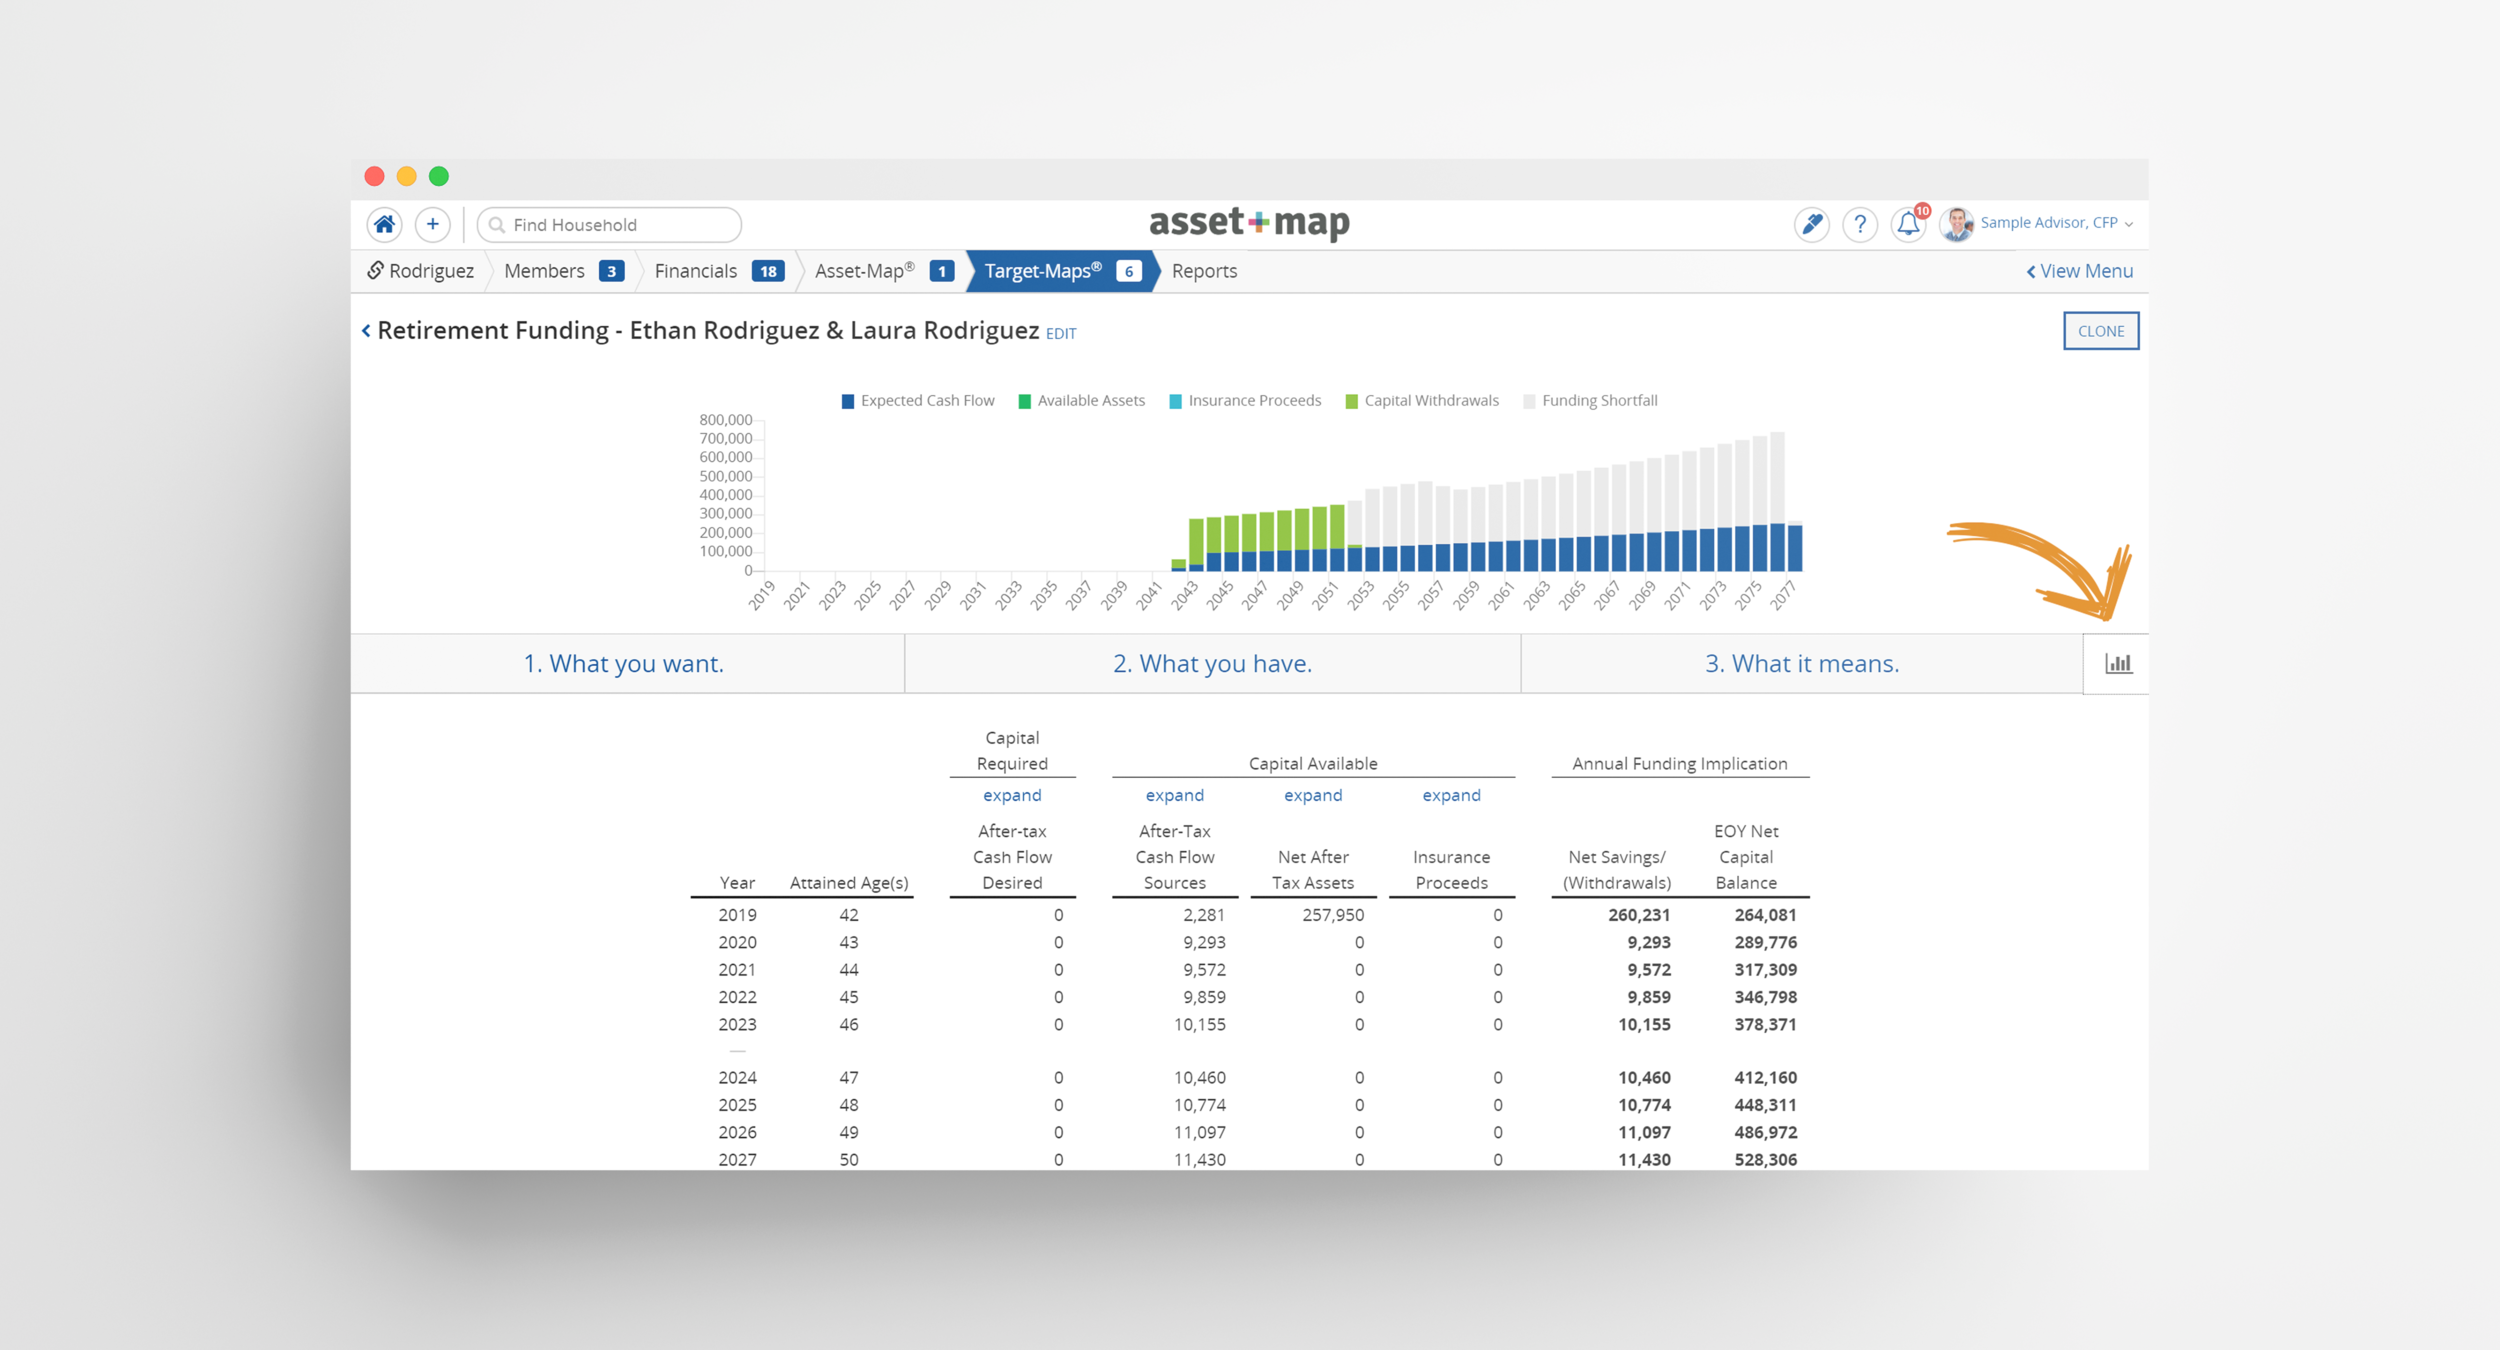Toggle the Expected Cash Flow legend series
The width and height of the screenshot is (2500, 1350).
coord(926,401)
